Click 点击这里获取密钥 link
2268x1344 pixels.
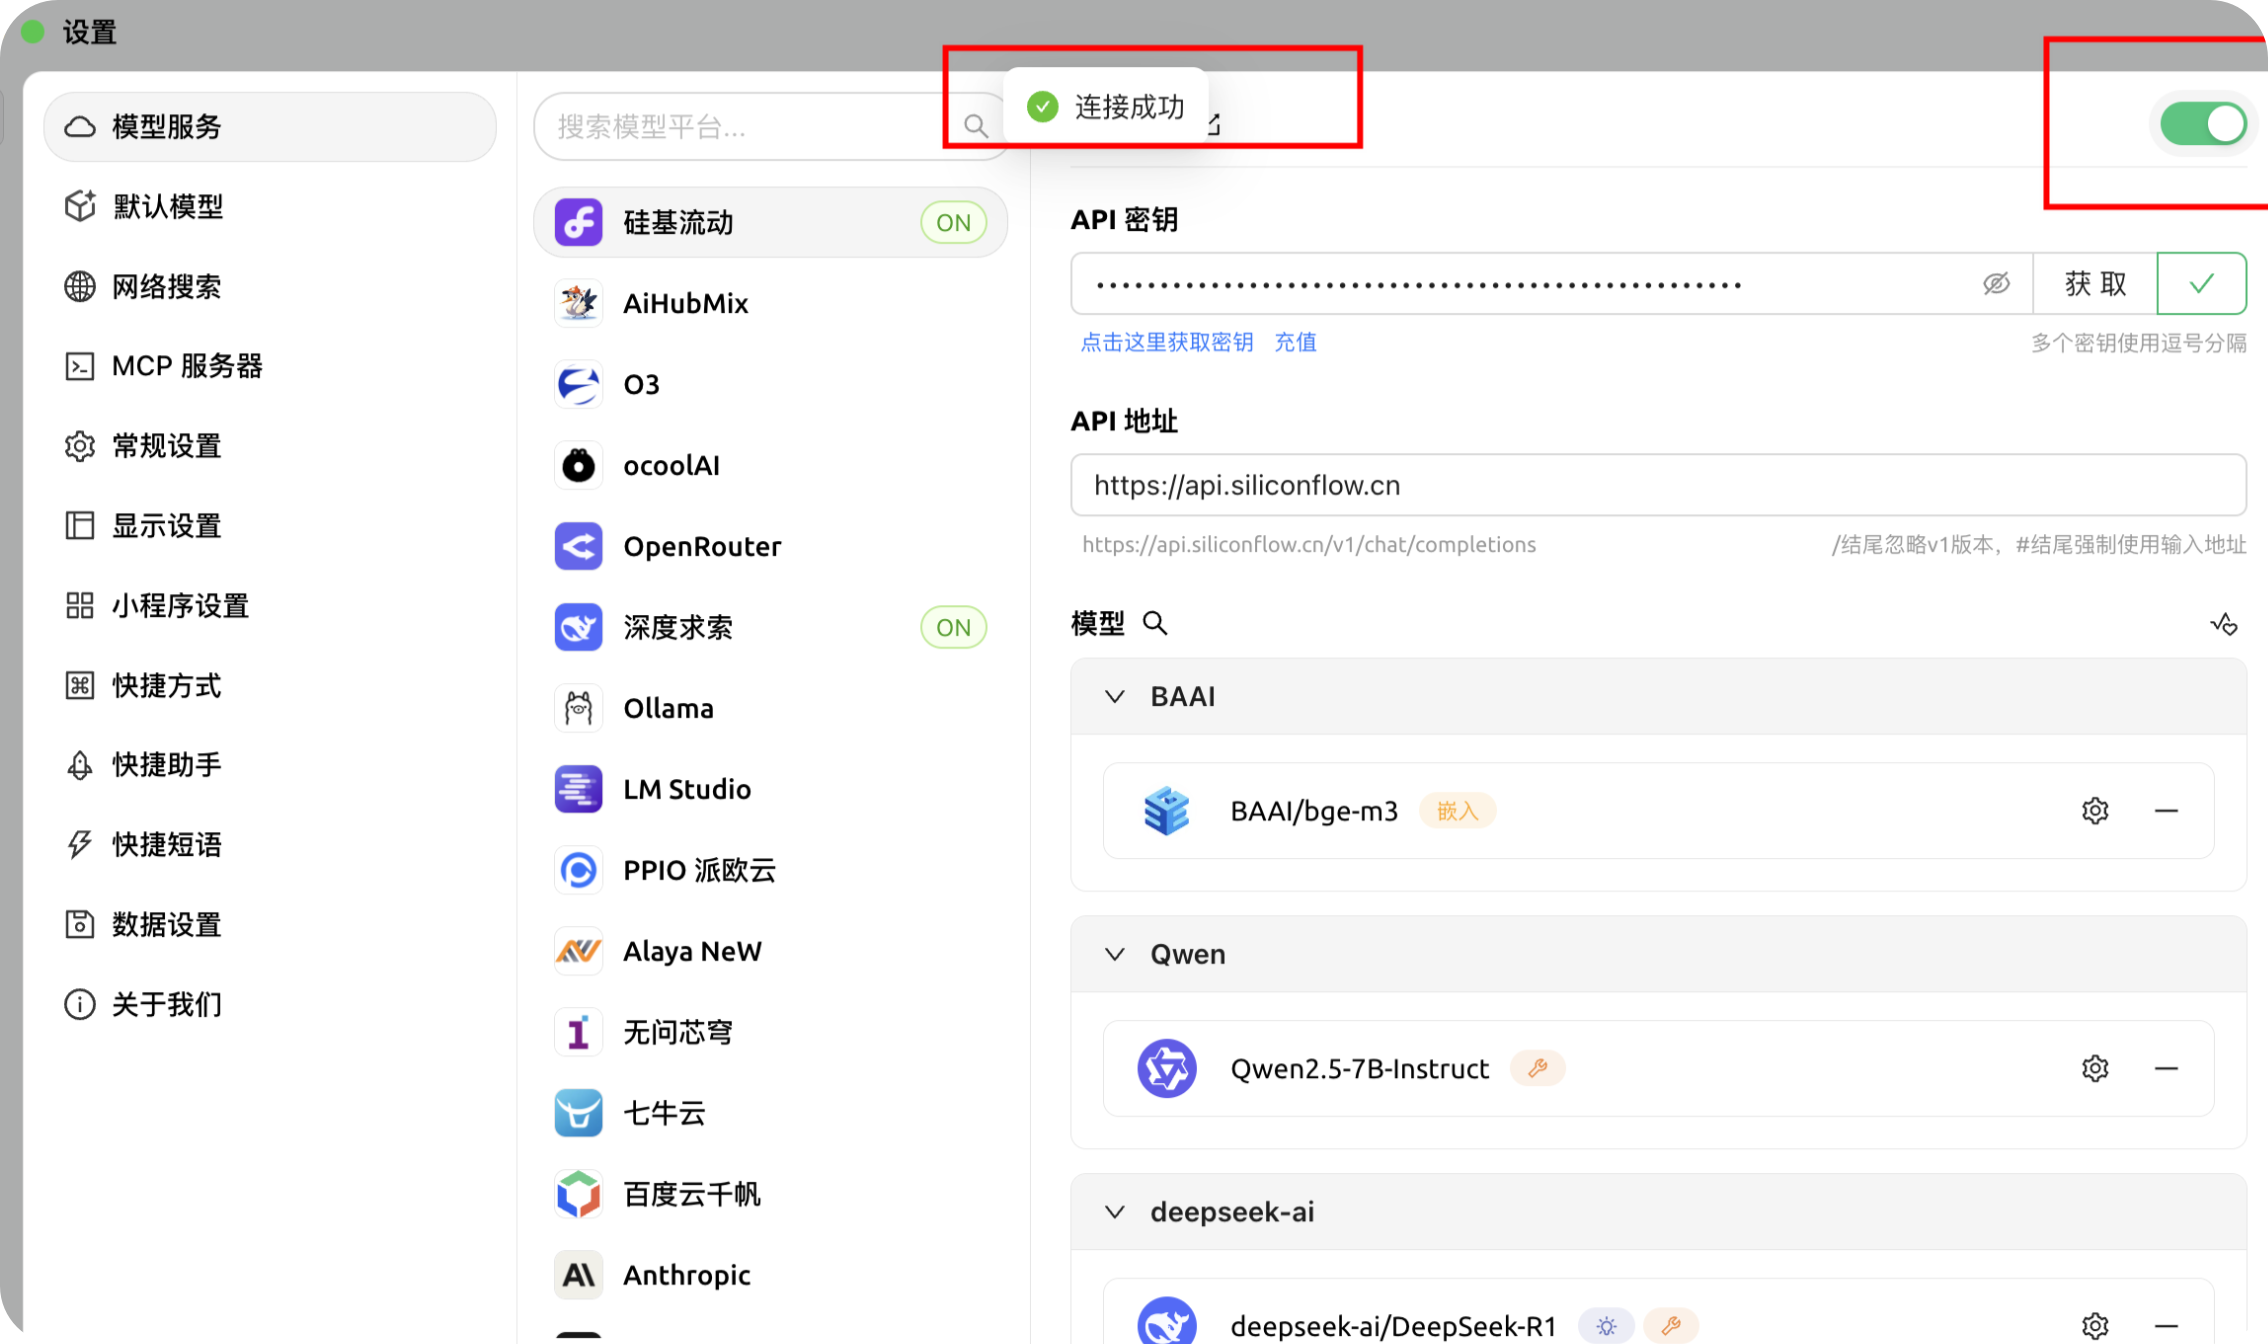pyautogui.click(x=1166, y=342)
